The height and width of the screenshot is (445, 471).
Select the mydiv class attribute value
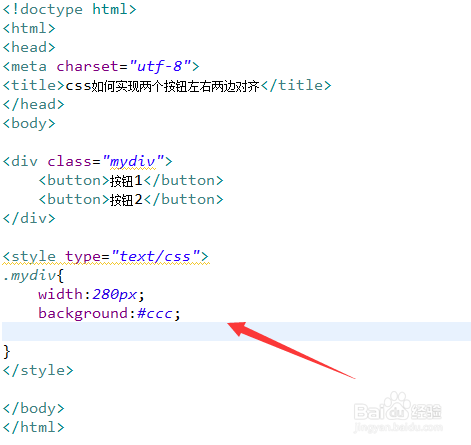(x=133, y=162)
